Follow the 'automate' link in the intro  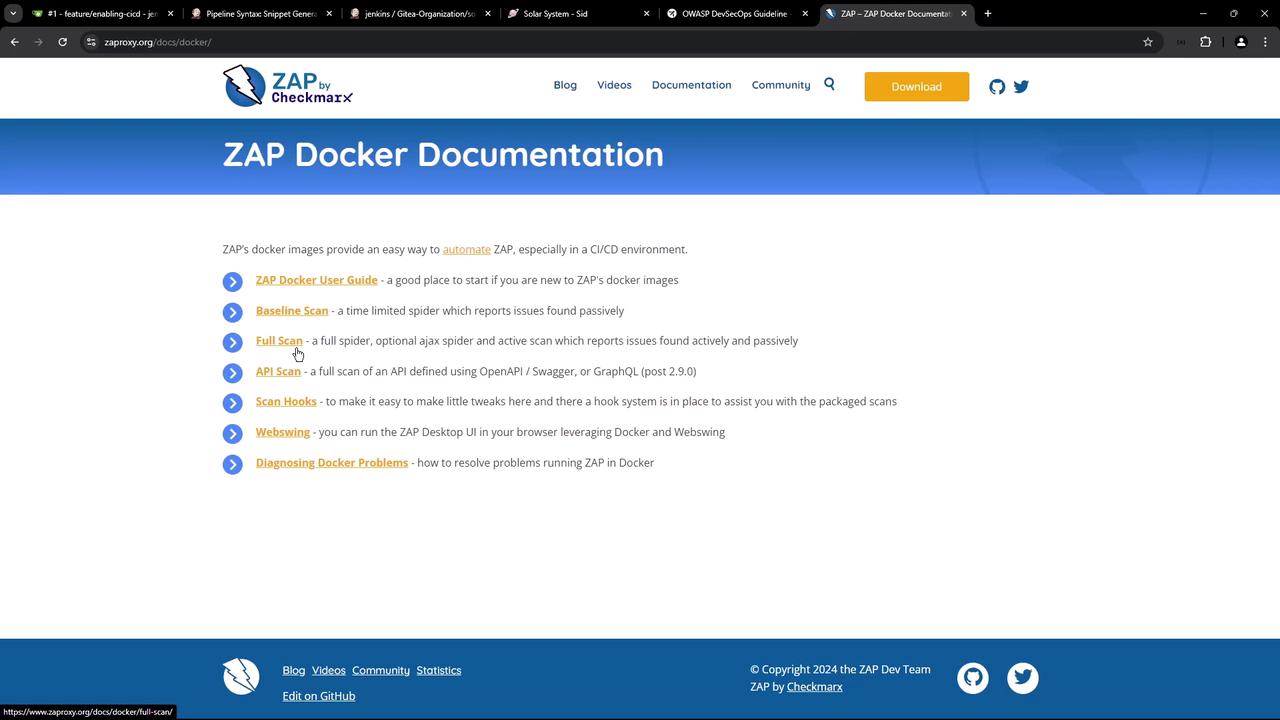point(467,249)
